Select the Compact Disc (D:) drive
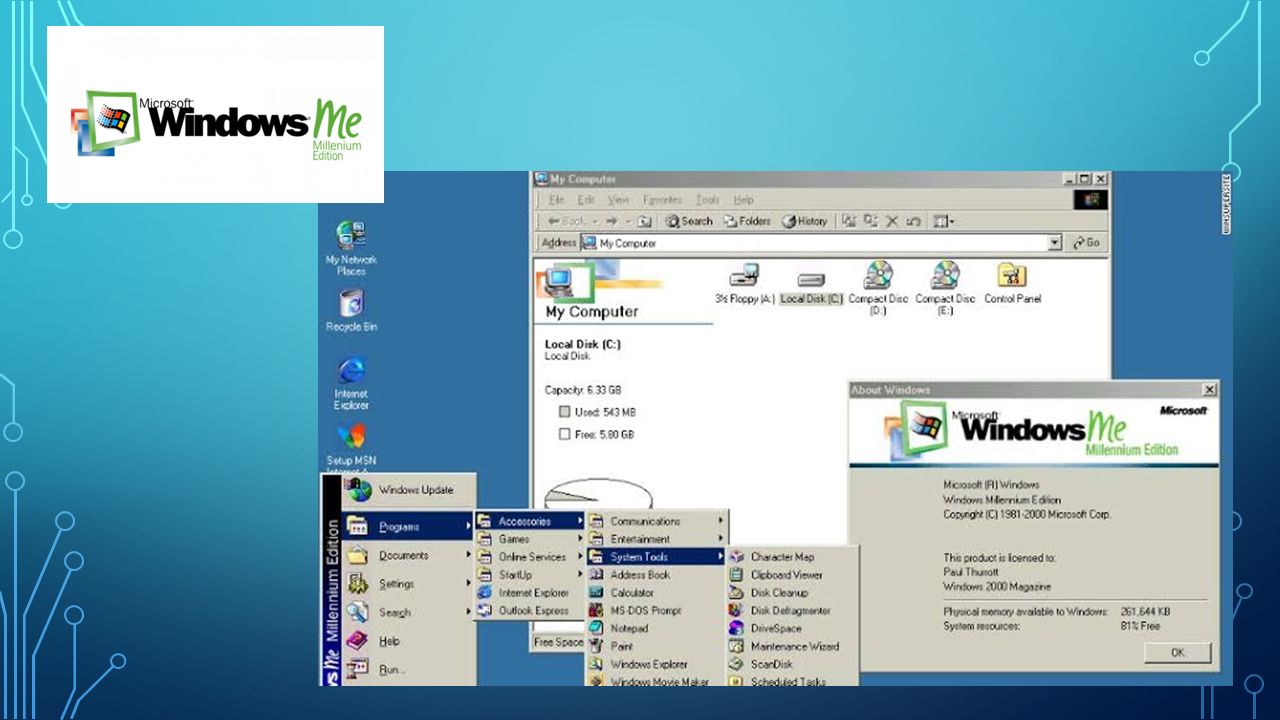 point(878,288)
